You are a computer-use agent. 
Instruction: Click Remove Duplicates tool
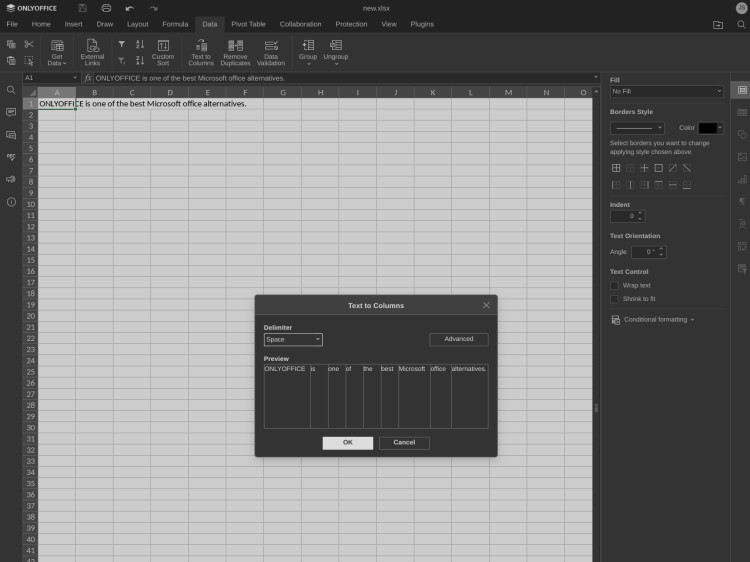(235, 52)
